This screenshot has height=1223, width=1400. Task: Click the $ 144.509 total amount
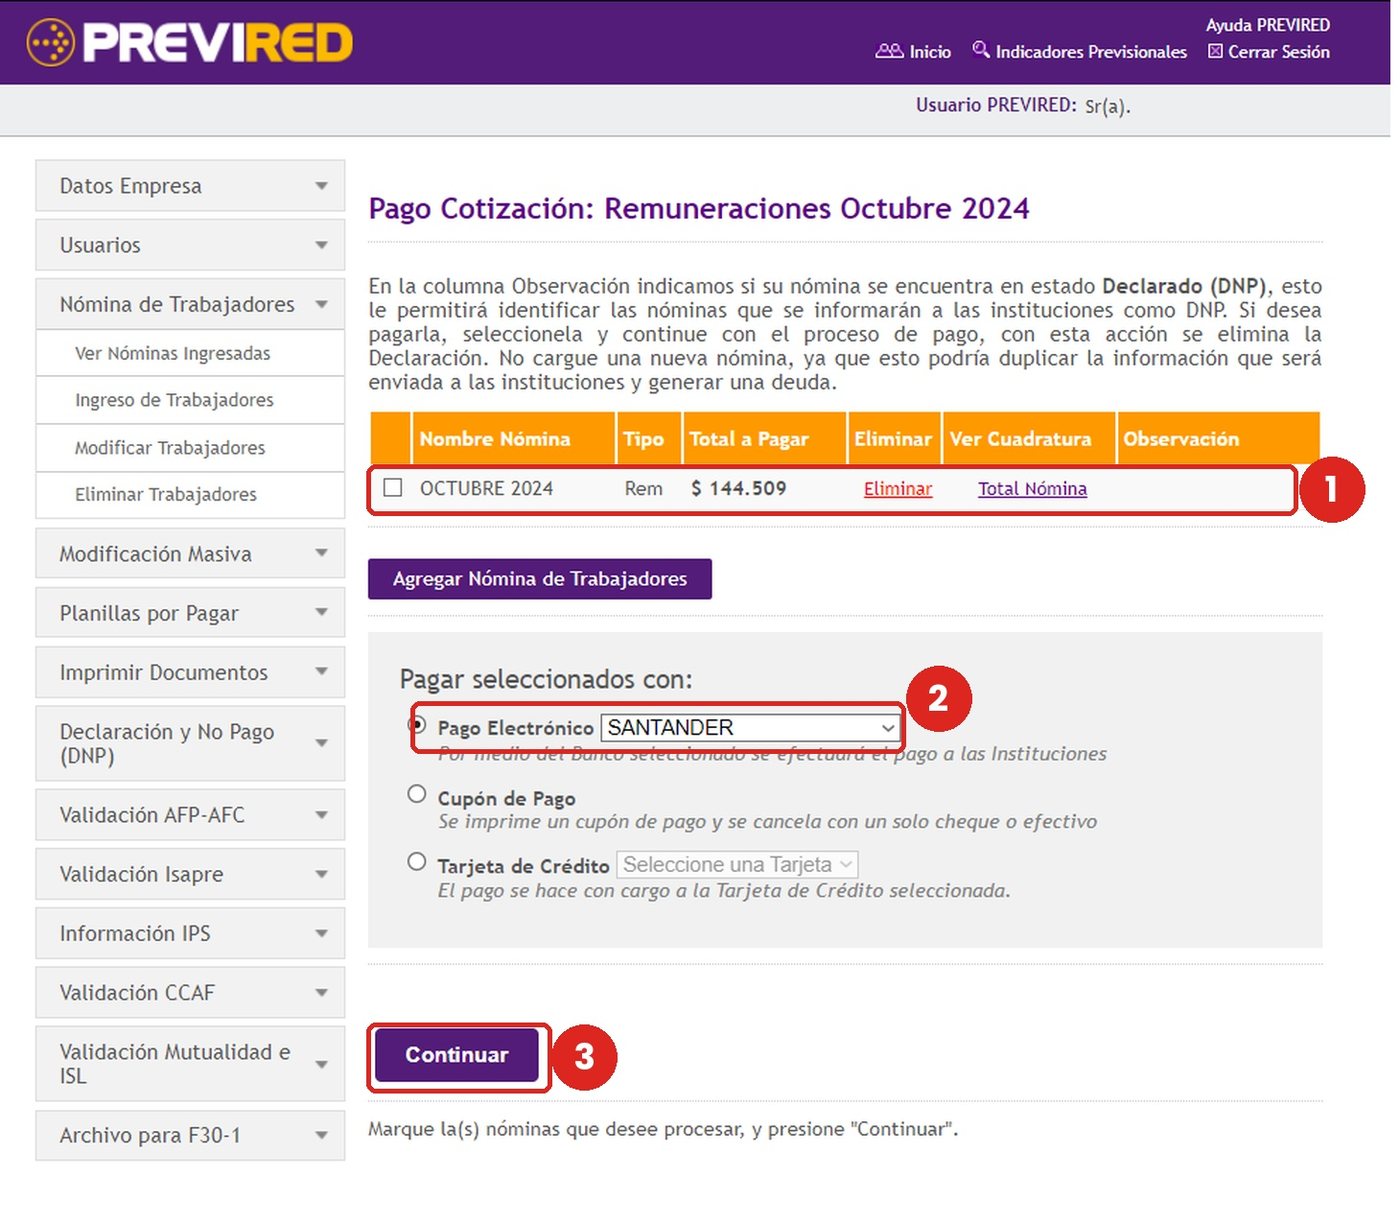pyautogui.click(x=739, y=489)
